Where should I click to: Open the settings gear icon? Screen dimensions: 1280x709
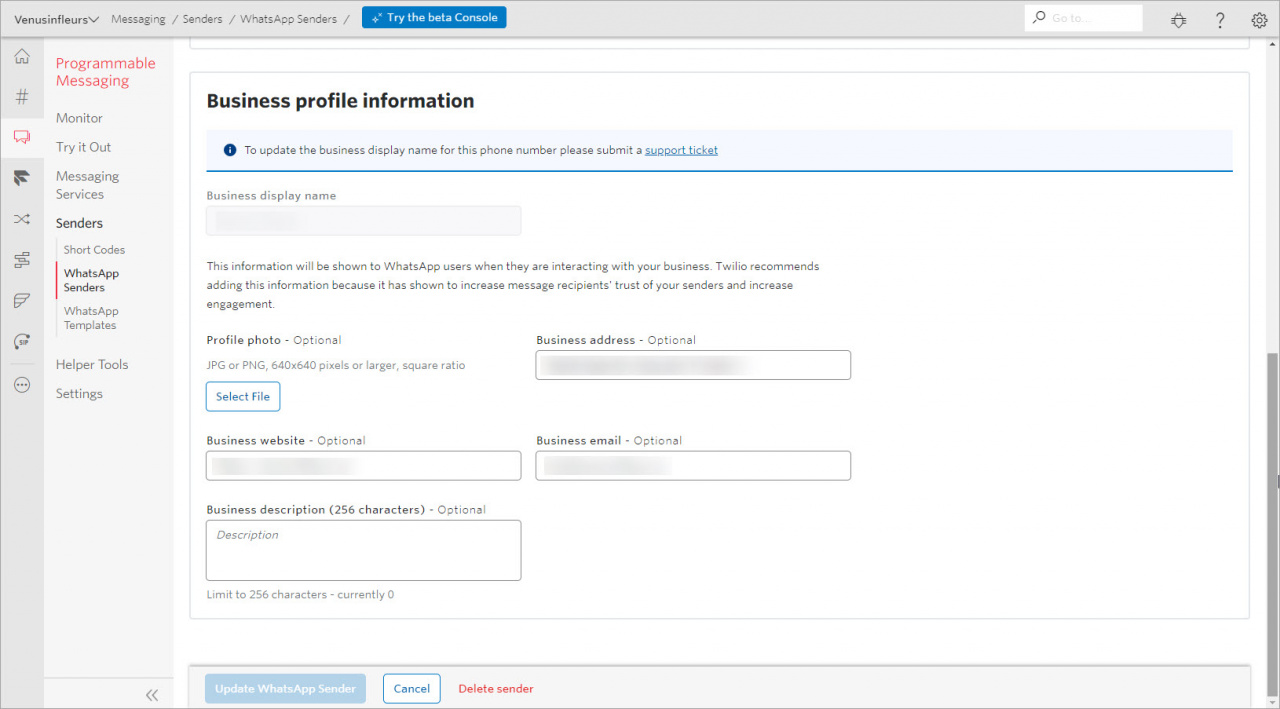(x=1259, y=19)
